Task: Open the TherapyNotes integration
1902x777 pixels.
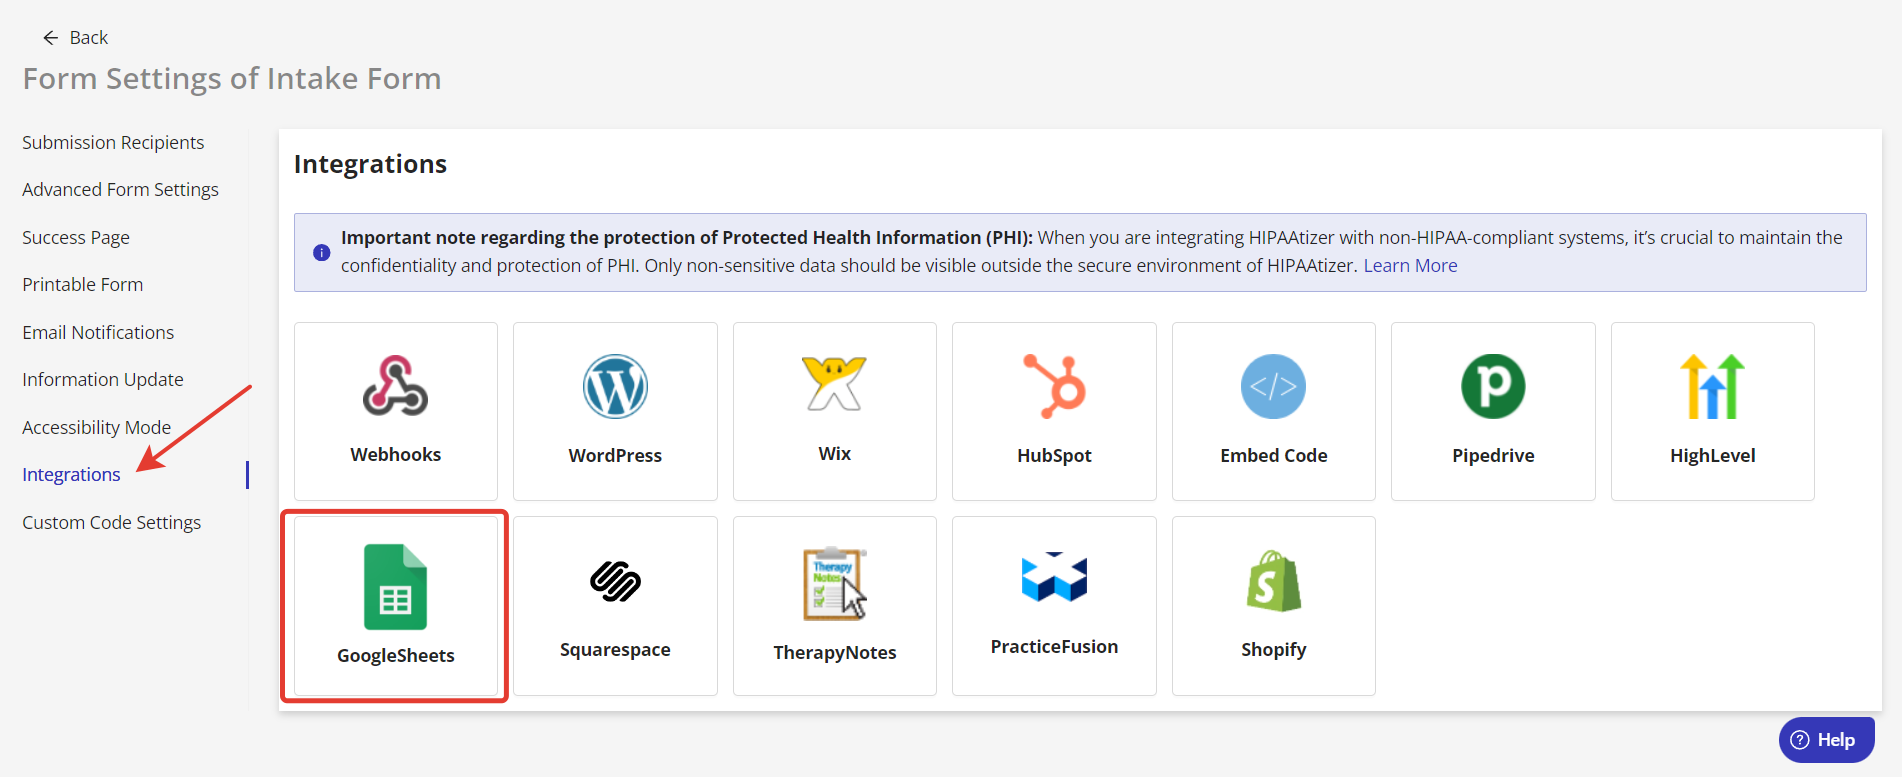Action: pyautogui.click(x=834, y=605)
